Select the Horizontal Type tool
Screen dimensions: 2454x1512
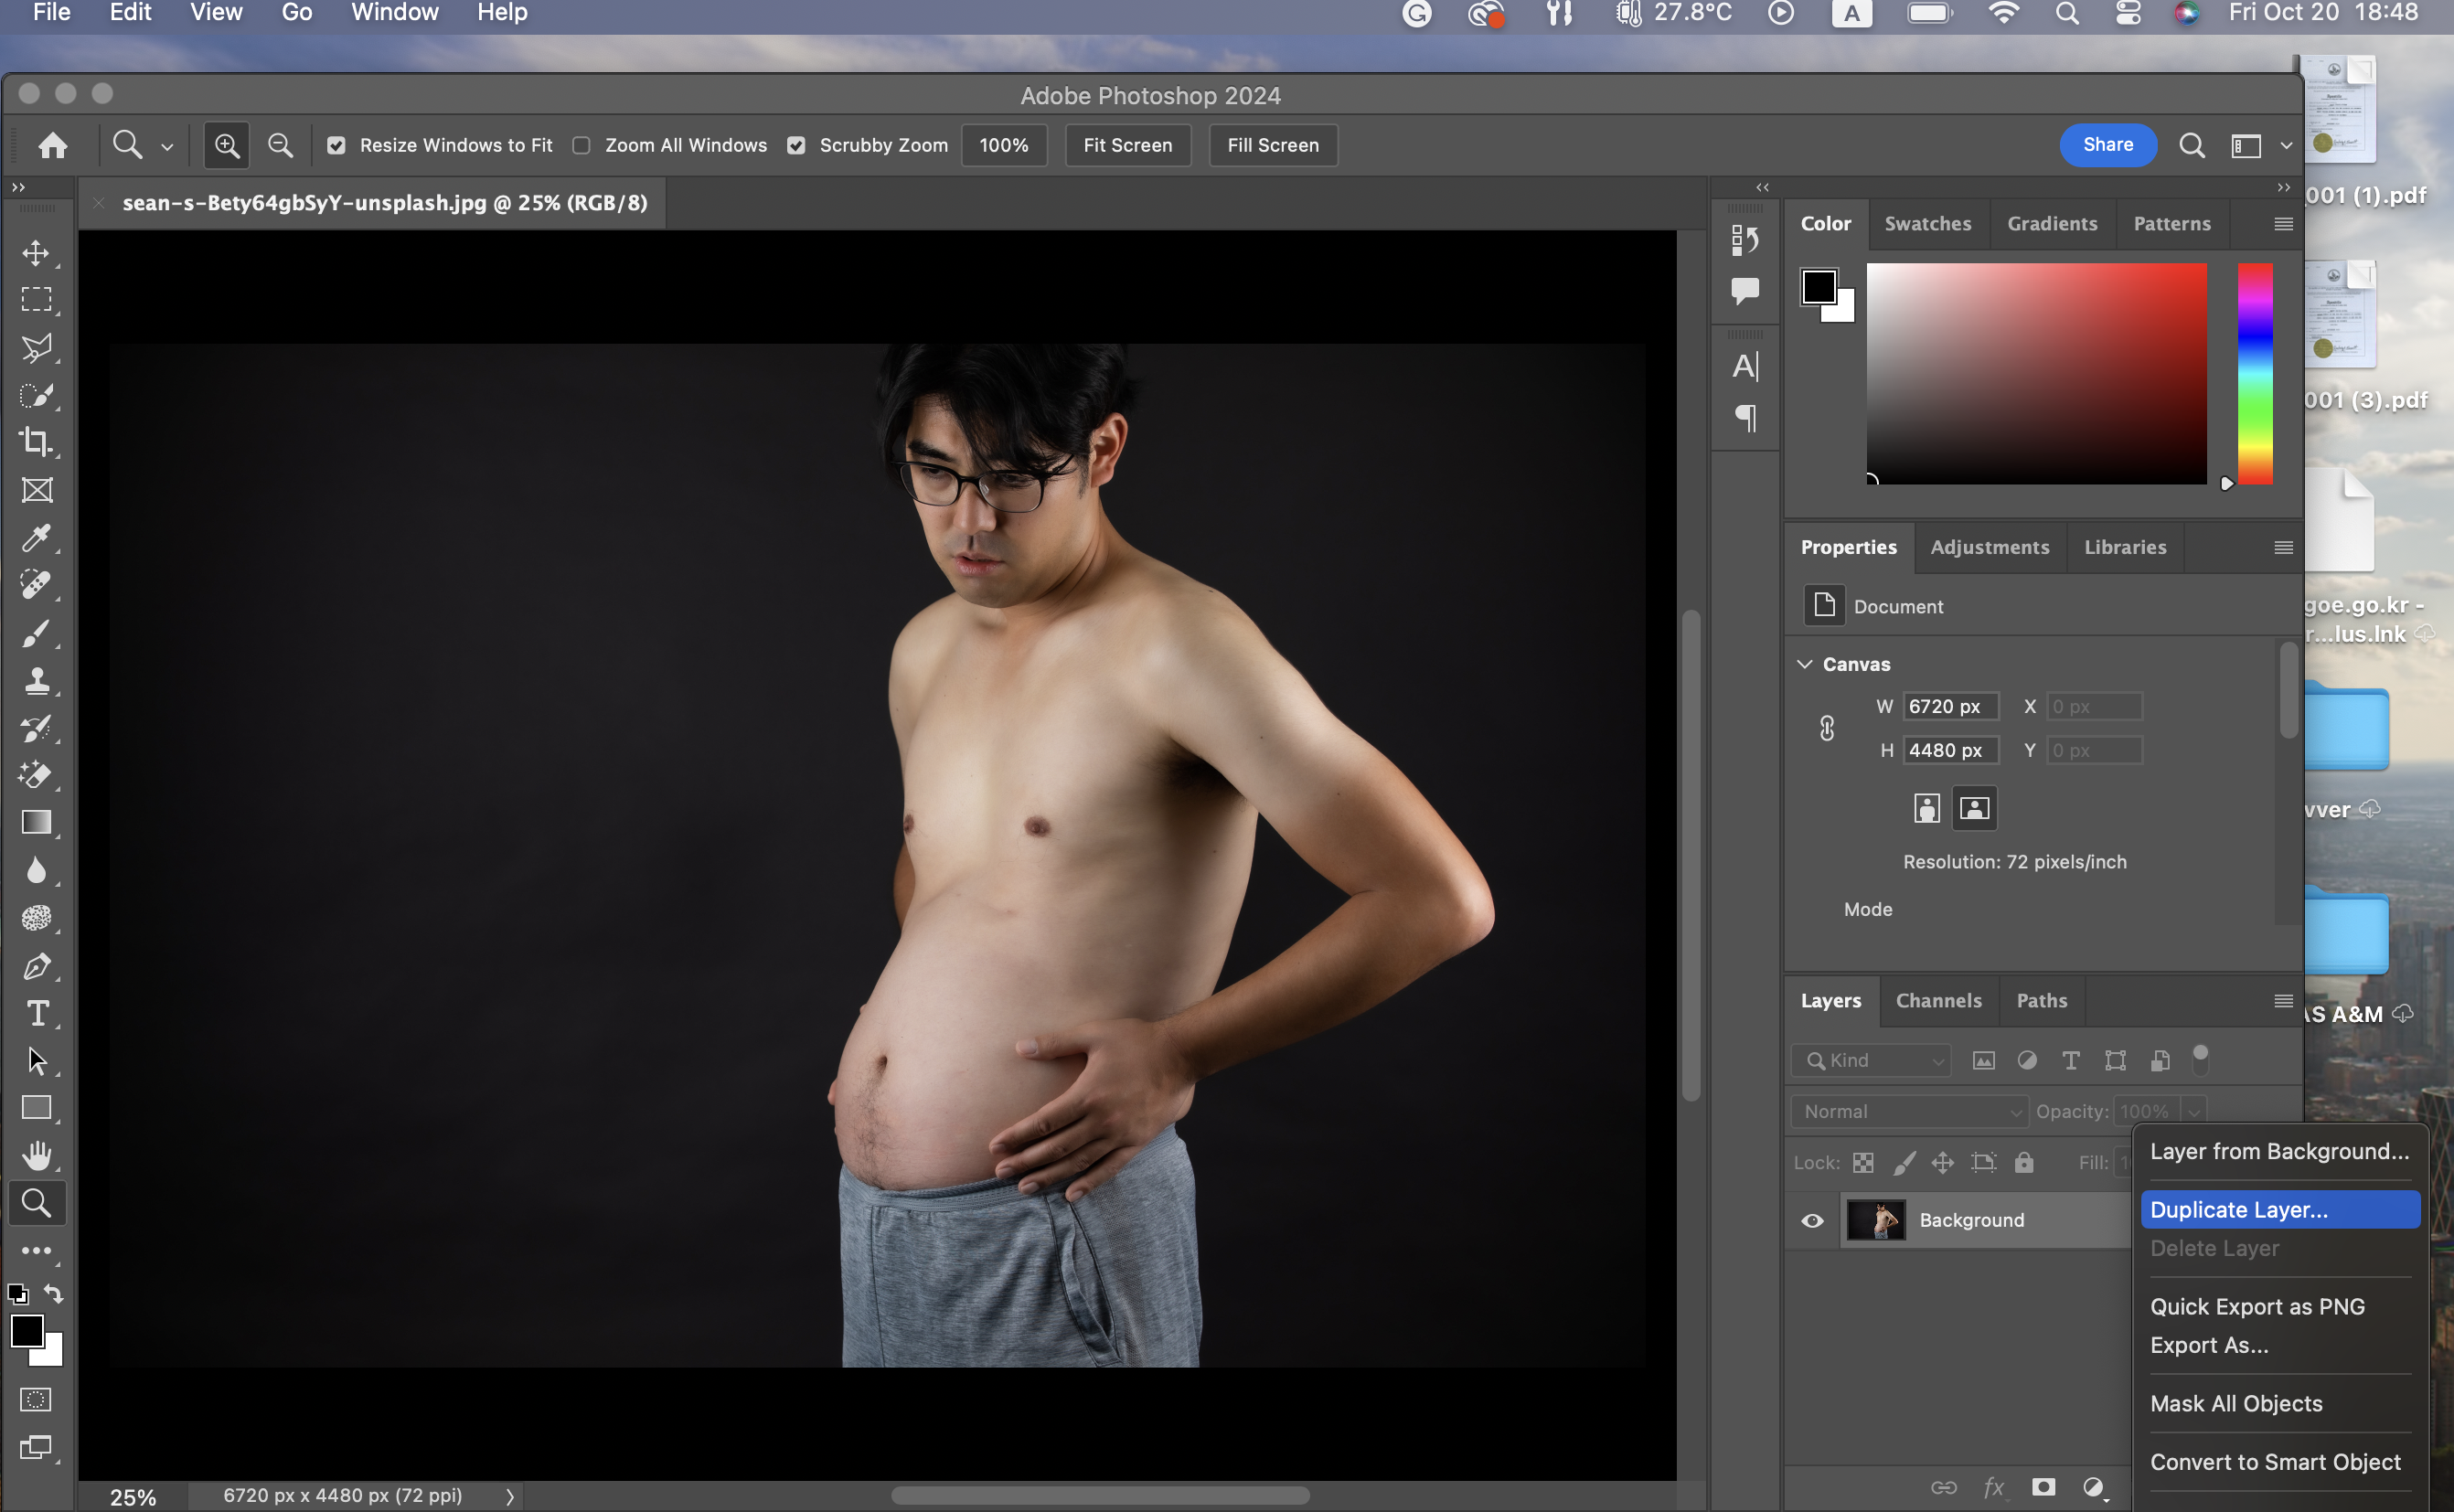(x=36, y=1014)
